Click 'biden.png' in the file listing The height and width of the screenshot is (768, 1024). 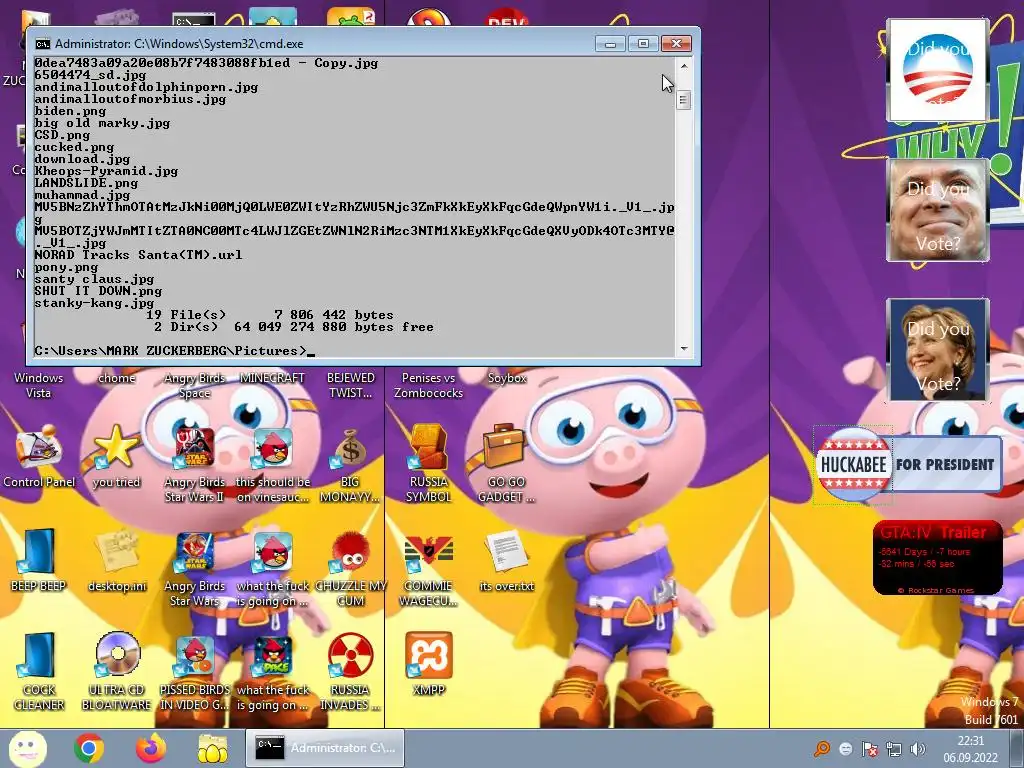[x=70, y=111]
